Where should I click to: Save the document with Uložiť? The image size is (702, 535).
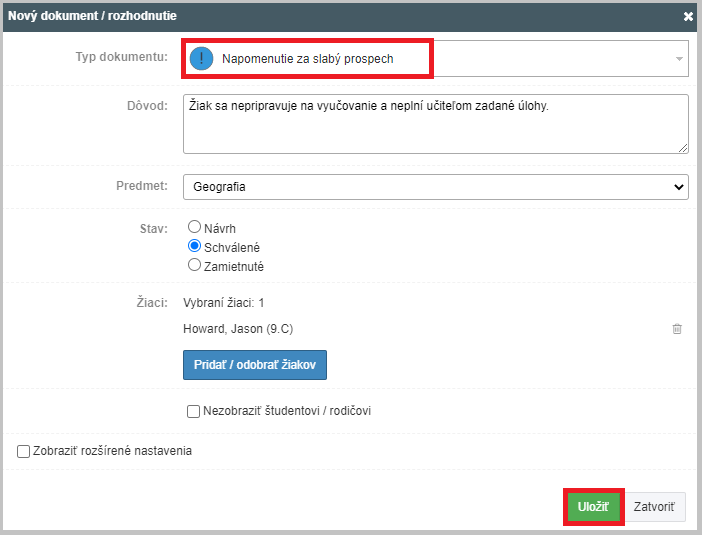point(593,507)
